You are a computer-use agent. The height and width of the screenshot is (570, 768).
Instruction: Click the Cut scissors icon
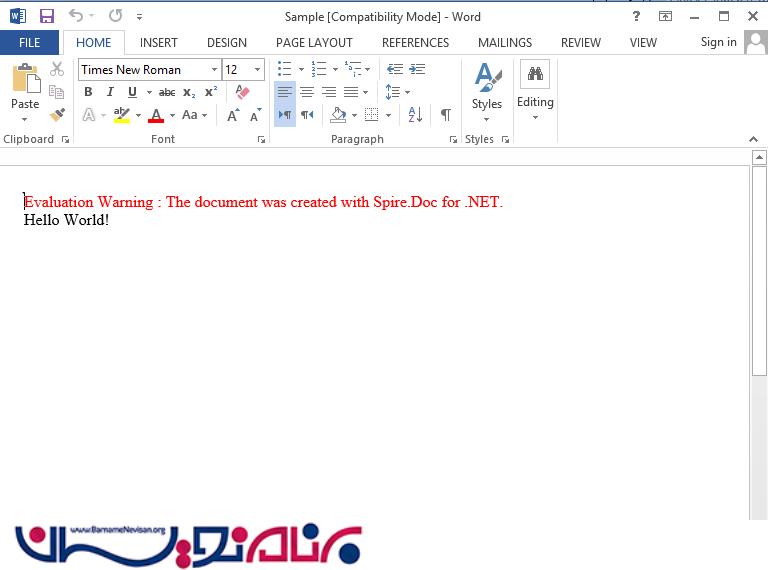point(57,69)
